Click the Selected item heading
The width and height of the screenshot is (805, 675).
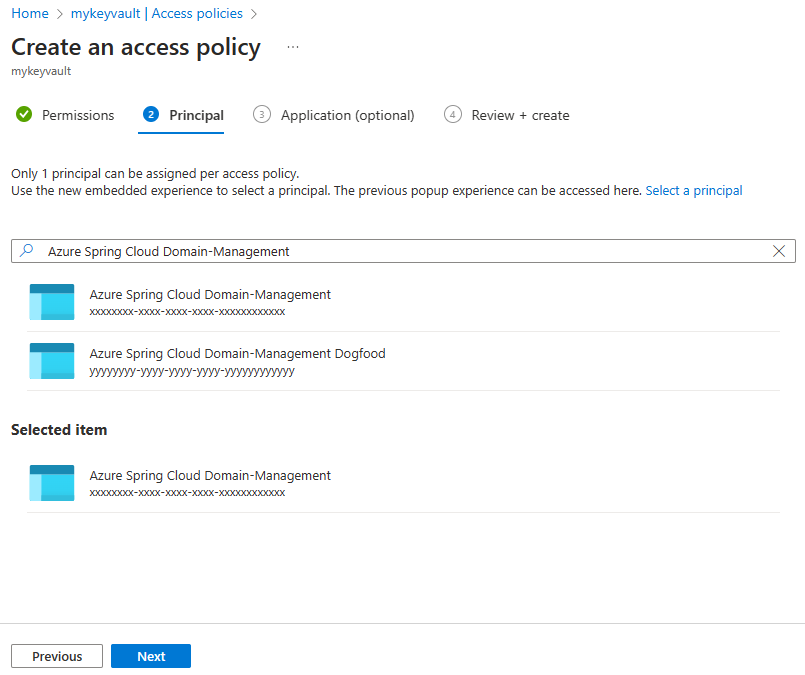point(59,430)
